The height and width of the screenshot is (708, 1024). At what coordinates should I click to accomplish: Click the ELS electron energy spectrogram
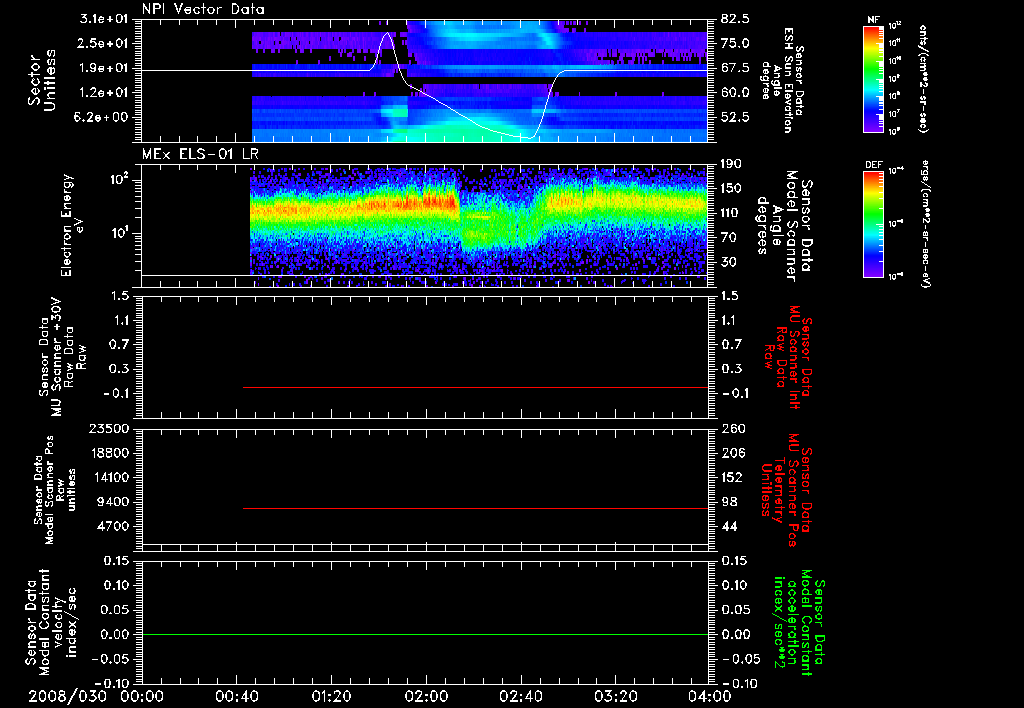click(x=479, y=226)
